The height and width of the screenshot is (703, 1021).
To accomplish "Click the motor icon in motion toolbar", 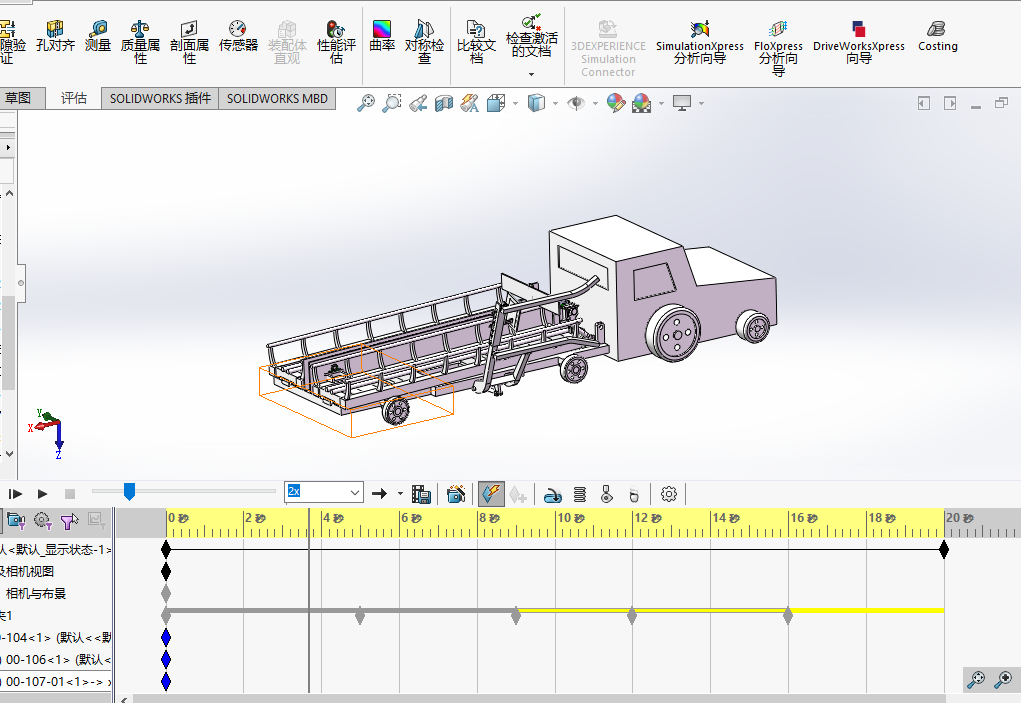I will 553,494.
